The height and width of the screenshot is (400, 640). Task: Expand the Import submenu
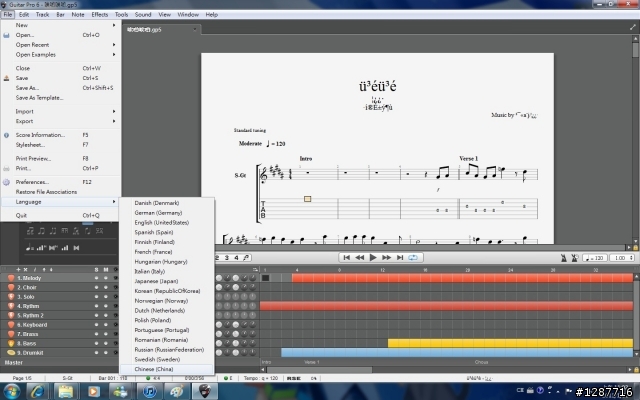click(114, 111)
